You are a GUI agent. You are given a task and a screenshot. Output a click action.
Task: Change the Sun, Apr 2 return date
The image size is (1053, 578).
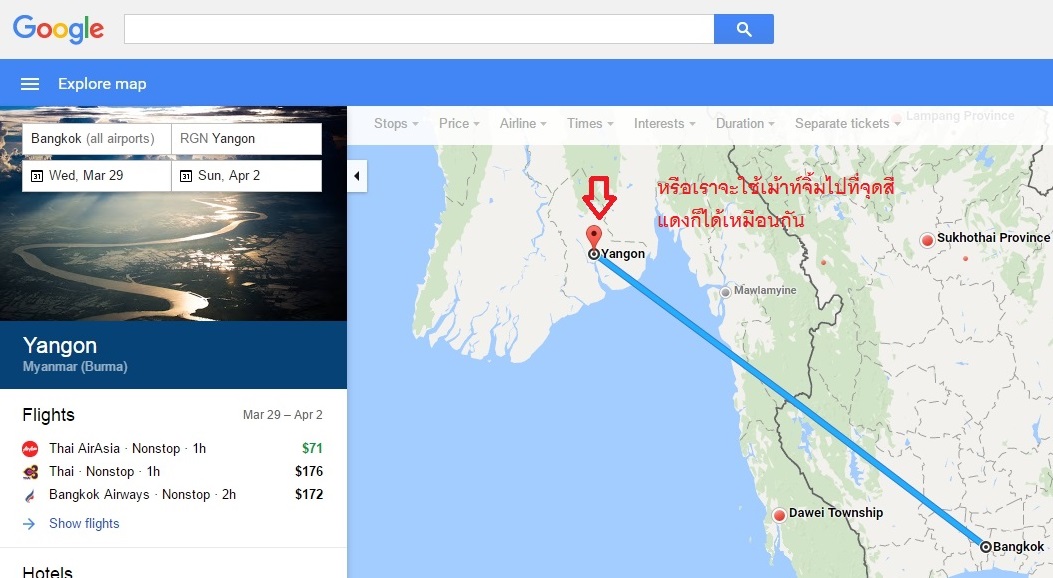tap(246, 176)
